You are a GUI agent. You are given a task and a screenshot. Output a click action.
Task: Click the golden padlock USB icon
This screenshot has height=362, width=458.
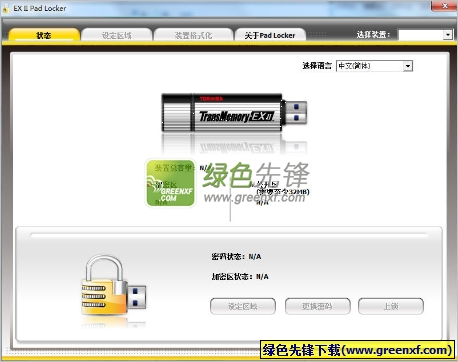(x=114, y=285)
